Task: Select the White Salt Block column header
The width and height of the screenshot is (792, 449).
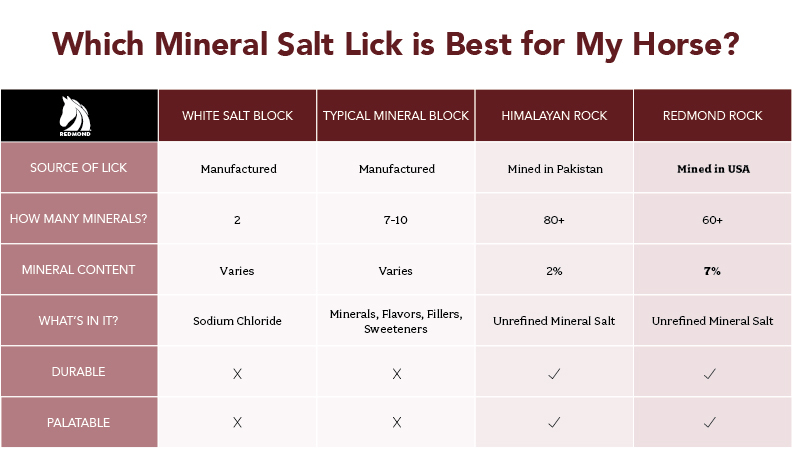Action: pos(237,115)
